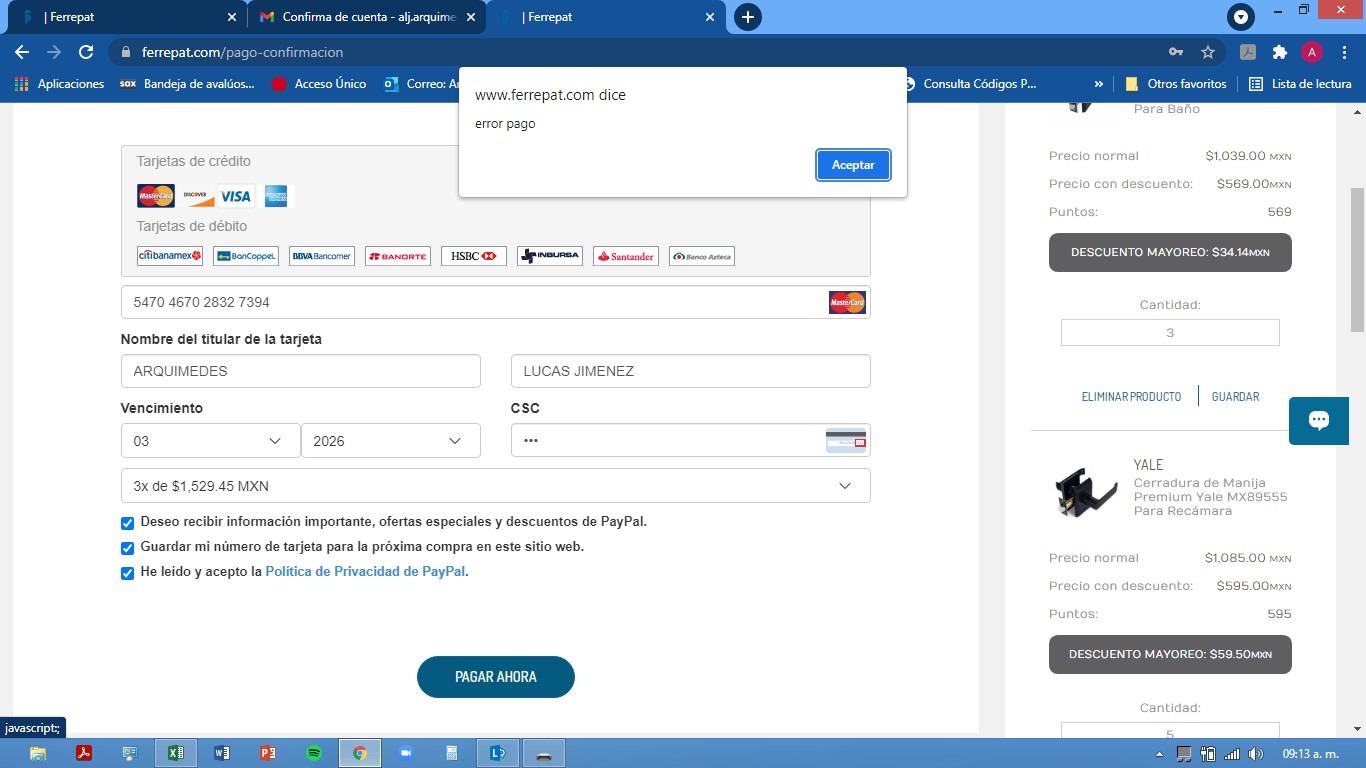Click the Citibanamex debit logo
Viewport: 1366px width, 768px height.
pyautogui.click(x=170, y=256)
